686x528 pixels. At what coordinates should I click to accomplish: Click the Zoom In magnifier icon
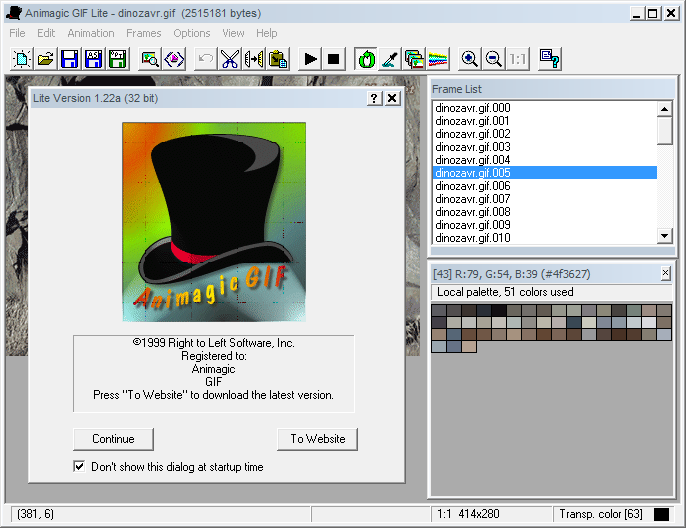[469, 59]
